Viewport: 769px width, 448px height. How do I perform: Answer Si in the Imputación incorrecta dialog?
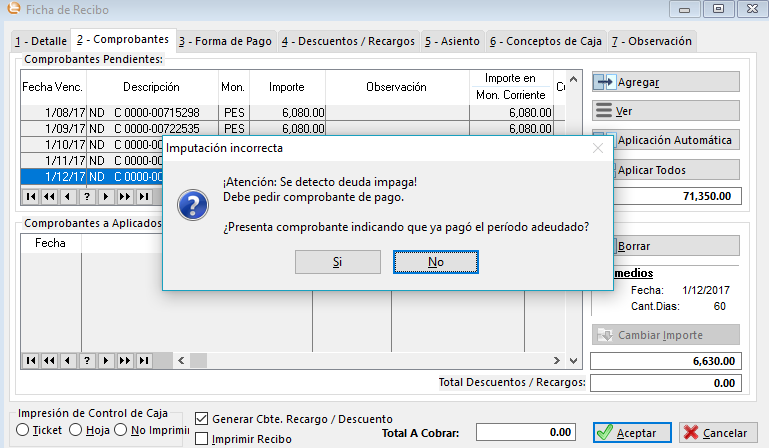click(338, 261)
